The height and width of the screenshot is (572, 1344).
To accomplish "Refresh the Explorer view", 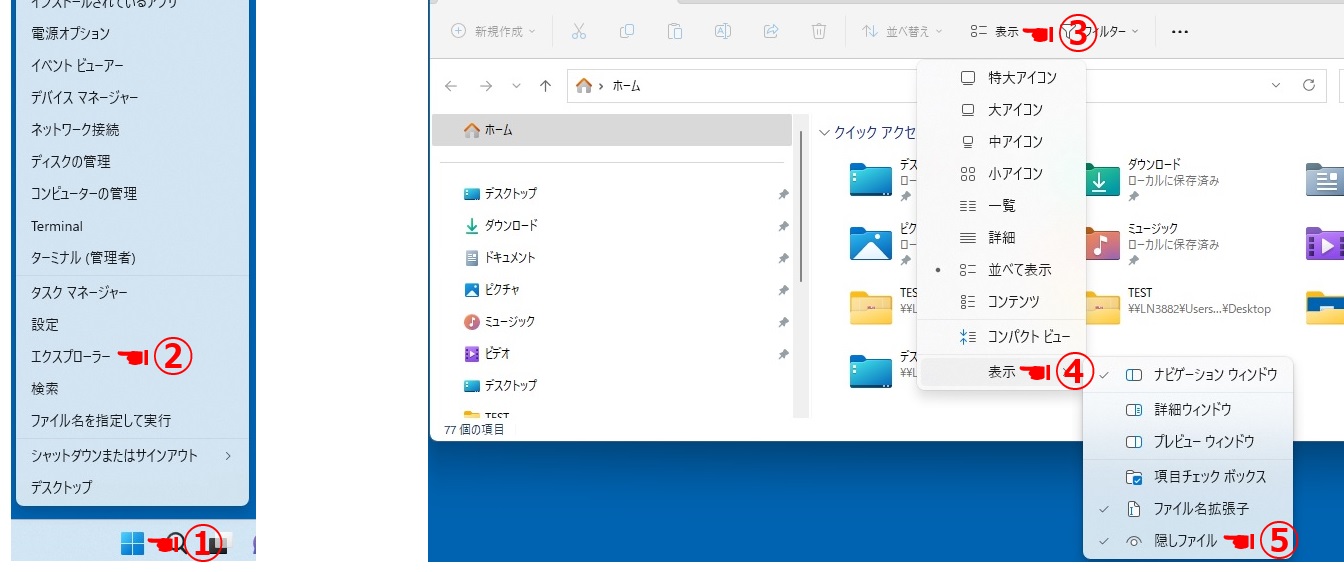I will tap(1308, 86).
